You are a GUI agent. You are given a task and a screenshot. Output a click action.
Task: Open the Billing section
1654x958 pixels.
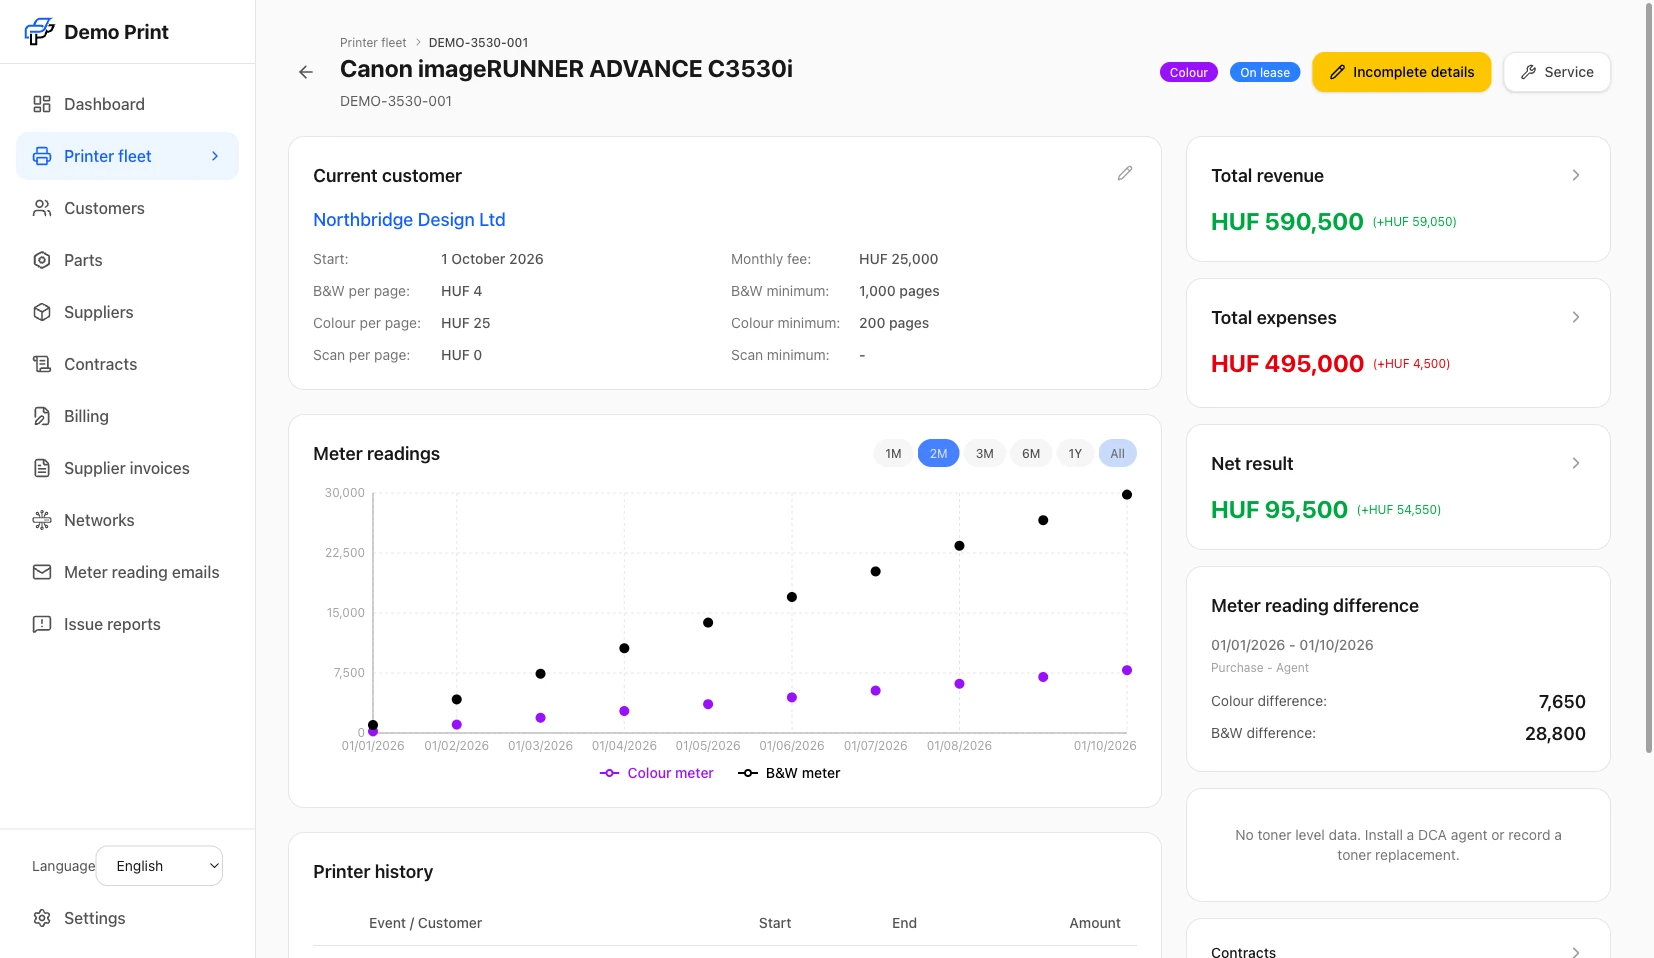(x=127, y=416)
